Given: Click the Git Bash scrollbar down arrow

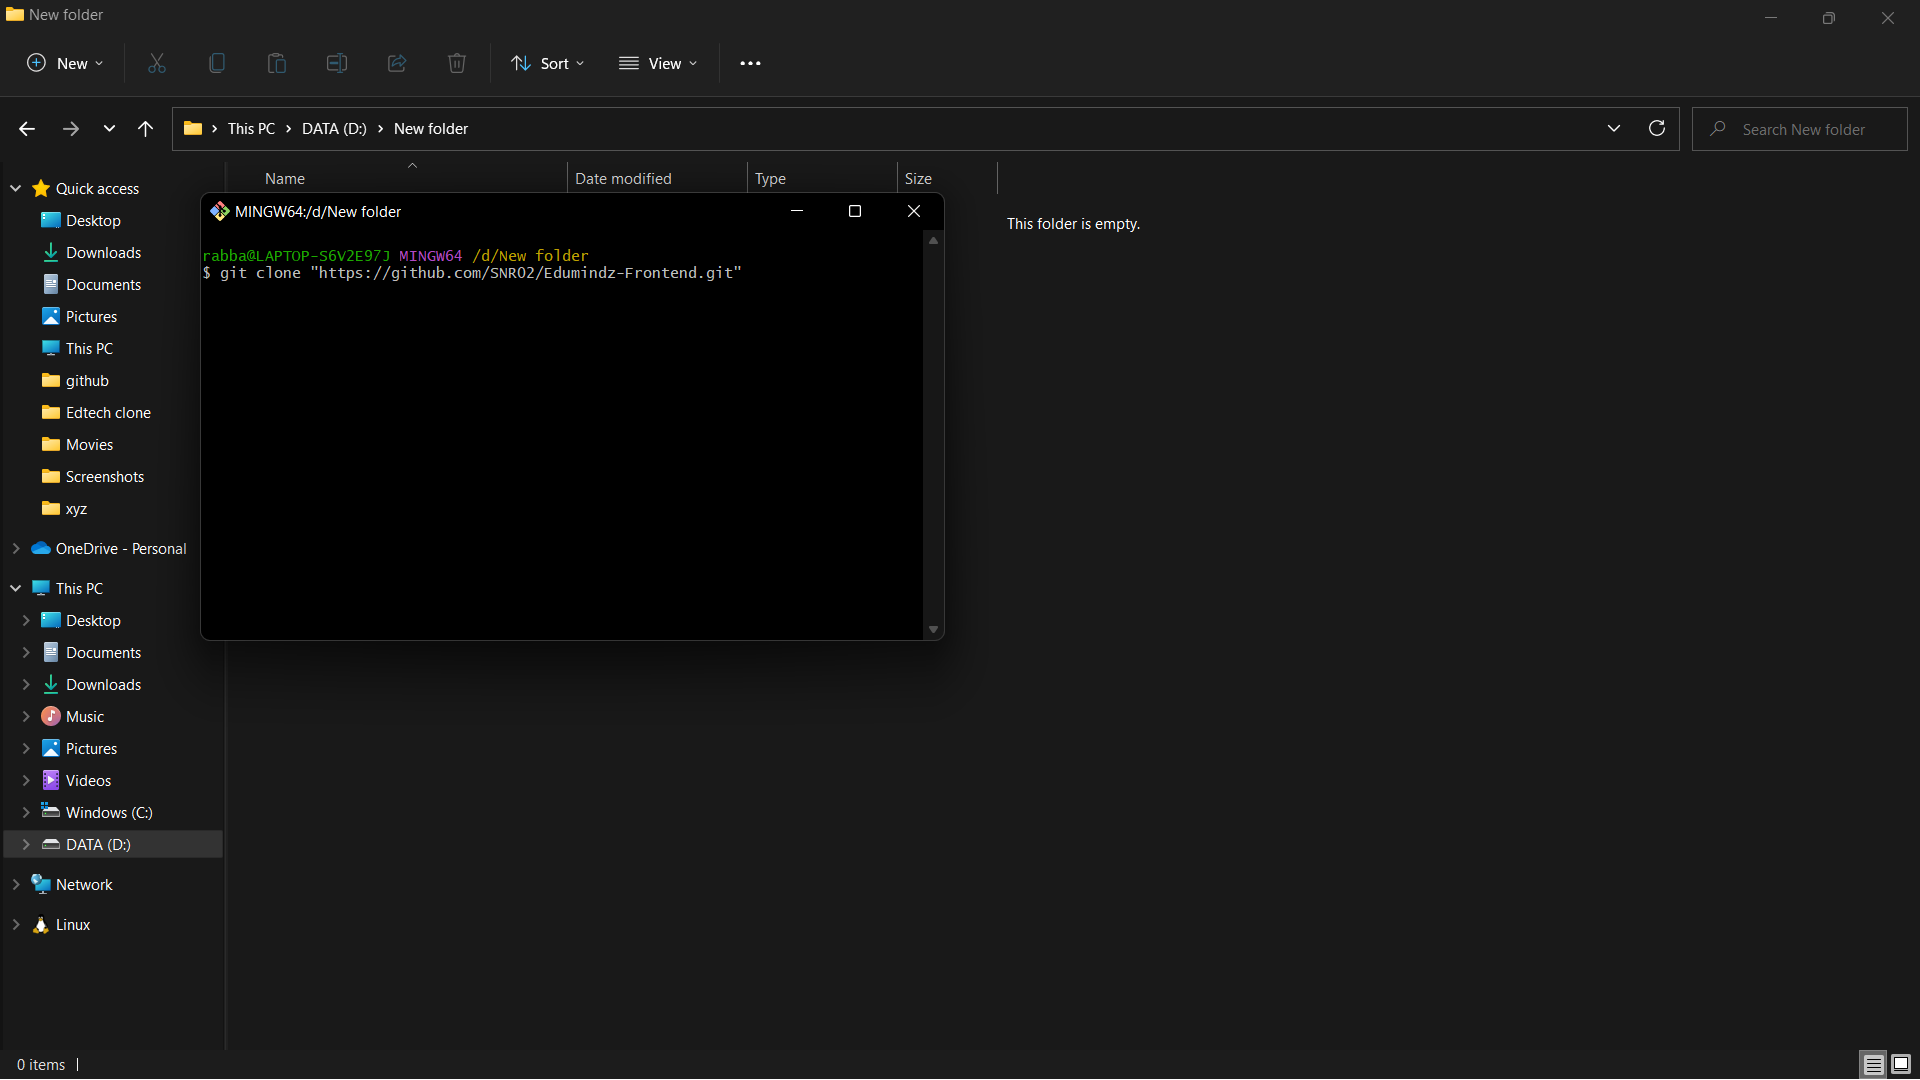Looking at the screenshot, I should pos(933,629).
